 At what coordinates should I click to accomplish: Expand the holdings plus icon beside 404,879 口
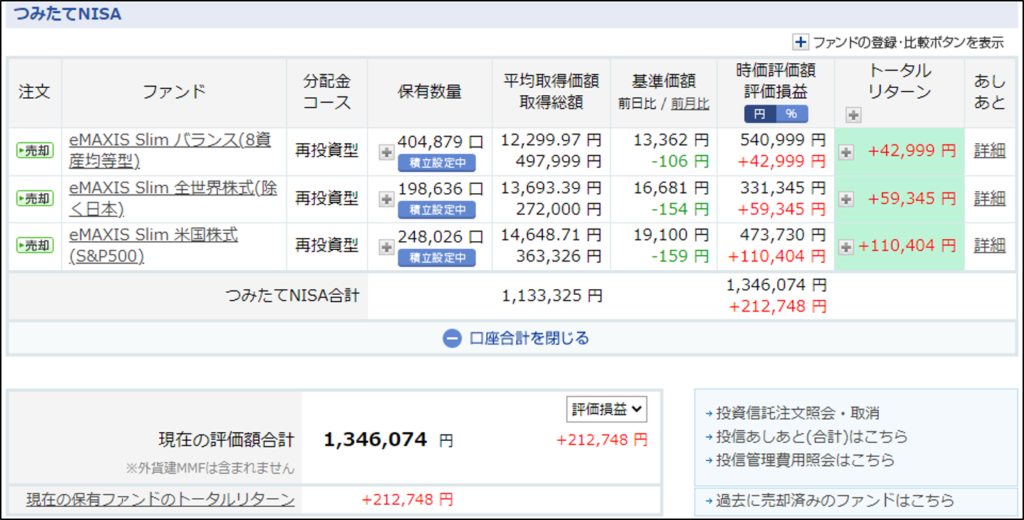tap(387, 152)
